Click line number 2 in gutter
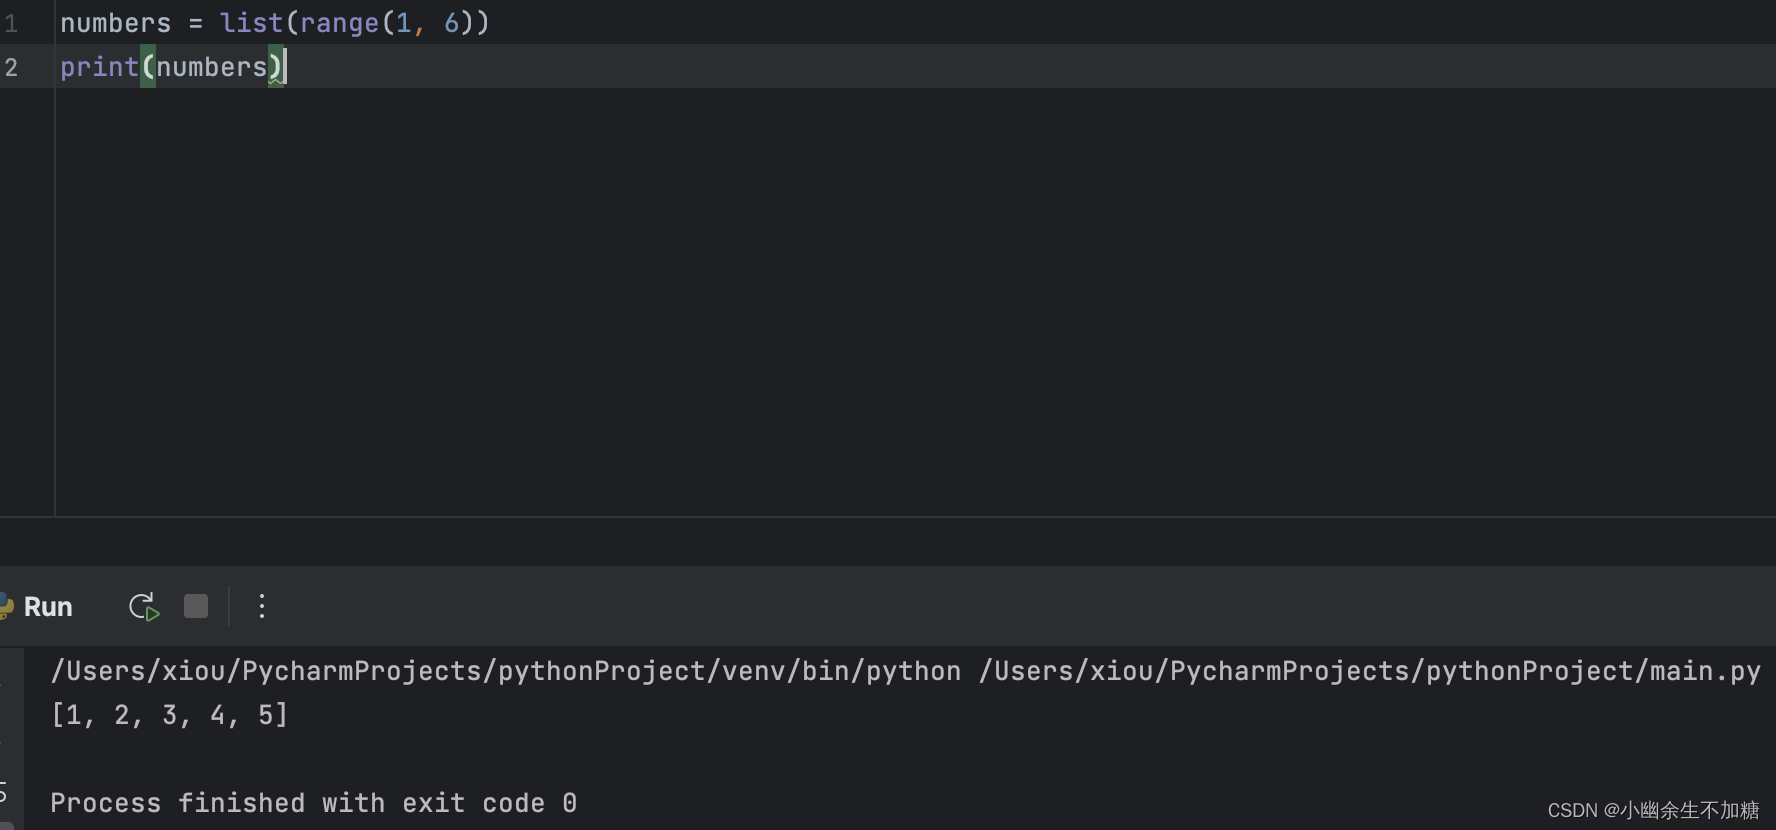The width and height of the screenshot is (1776, 830). coord(12,67)
